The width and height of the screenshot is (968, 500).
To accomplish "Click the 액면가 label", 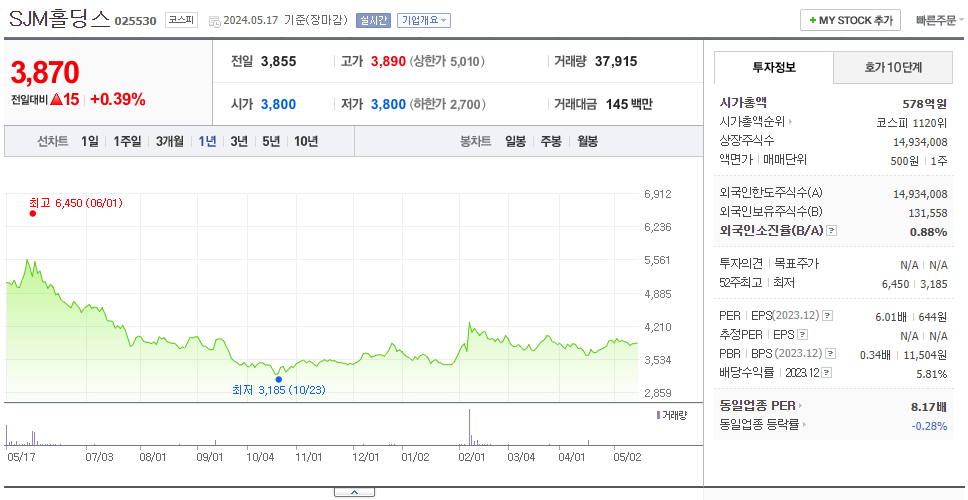I will [736, 160].
